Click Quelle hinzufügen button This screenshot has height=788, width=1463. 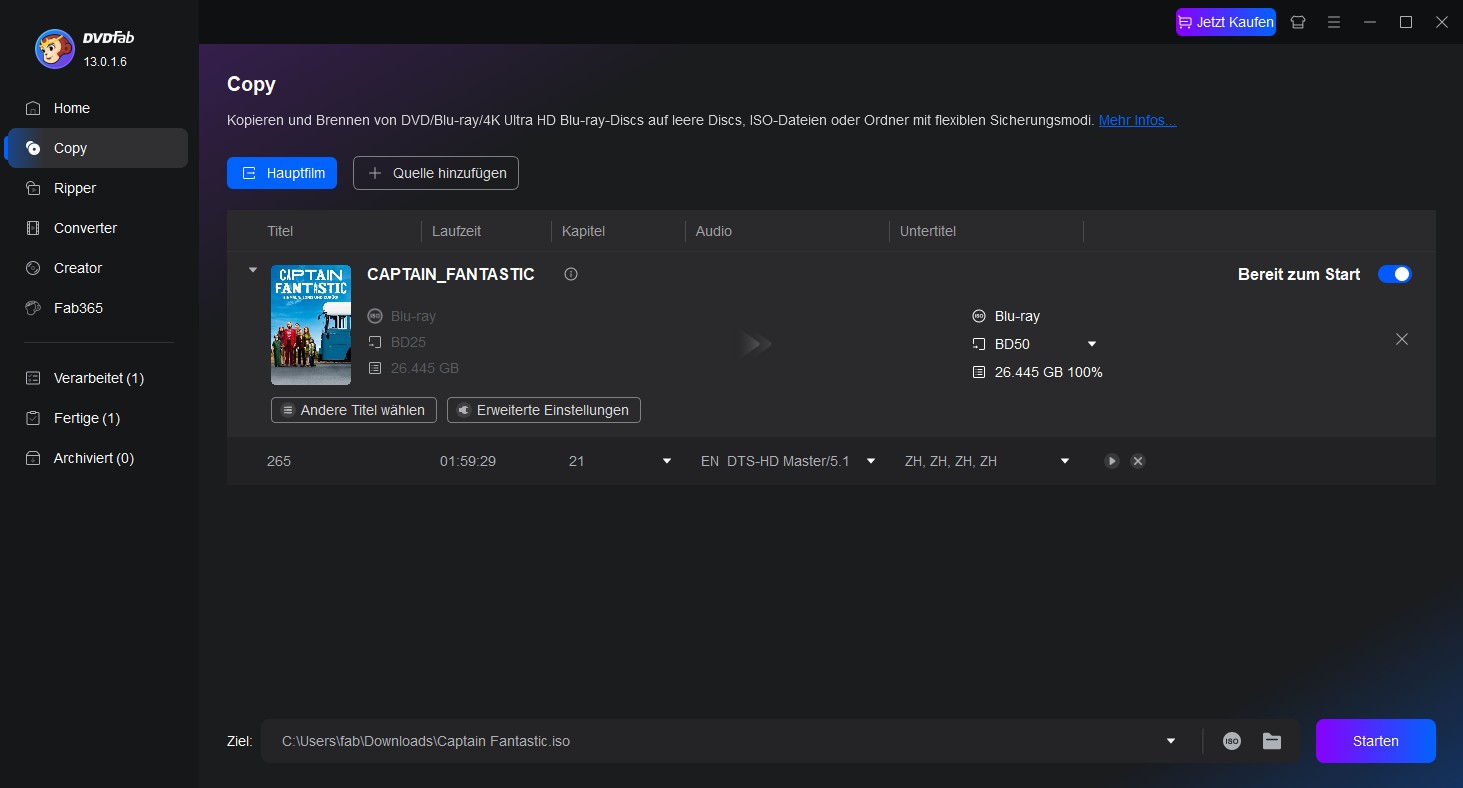[x=436, y=173]
